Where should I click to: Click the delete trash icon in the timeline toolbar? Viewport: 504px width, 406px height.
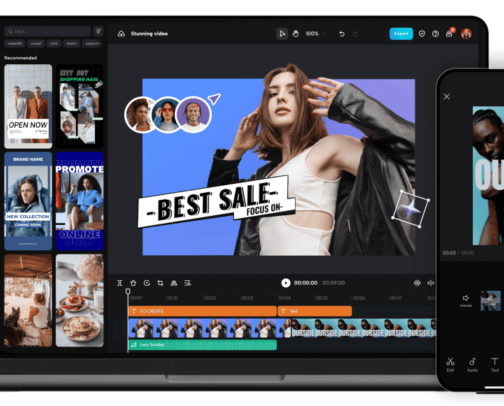pyautogui.click(x=133, y=283)
